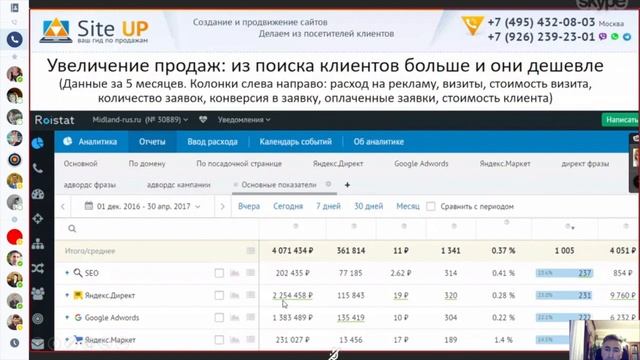Open the hierarchy tree icon in Roistat sidebar
640x360 pixels.
pyautogui.click(x=38, y=244)
